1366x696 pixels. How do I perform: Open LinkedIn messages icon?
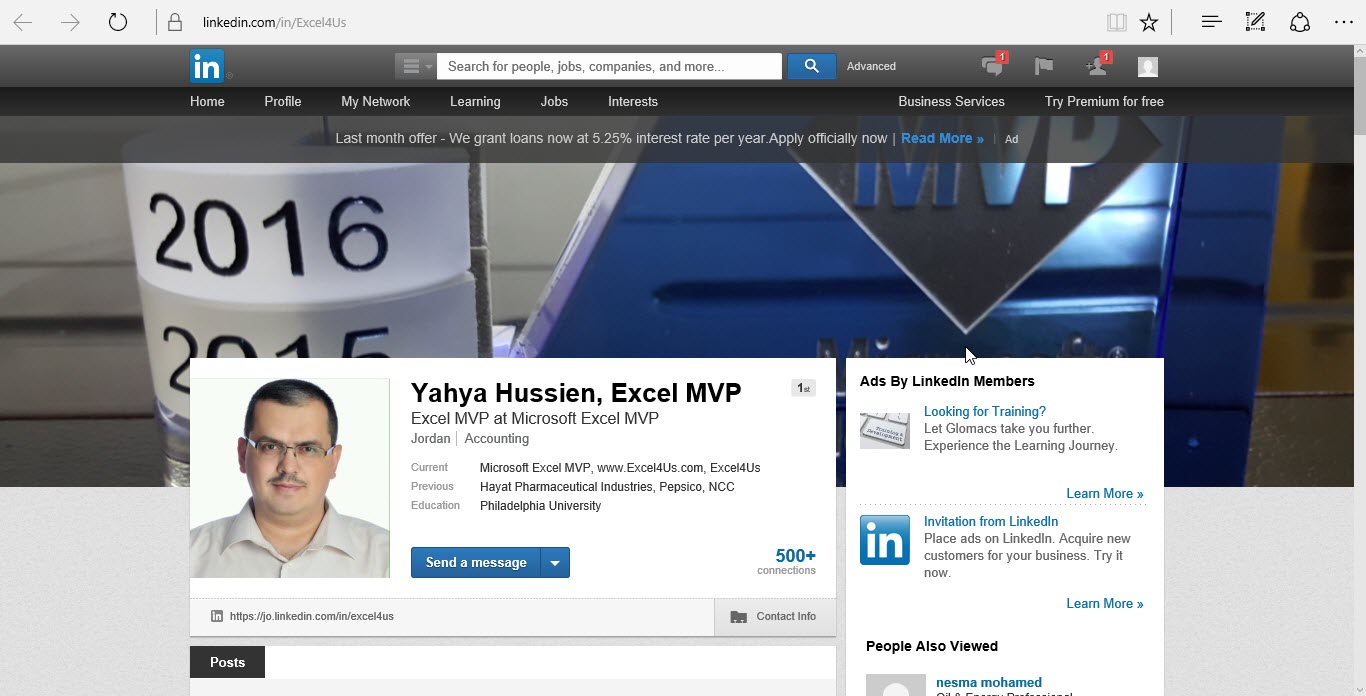pyautogui.click(x=993, y=66)
